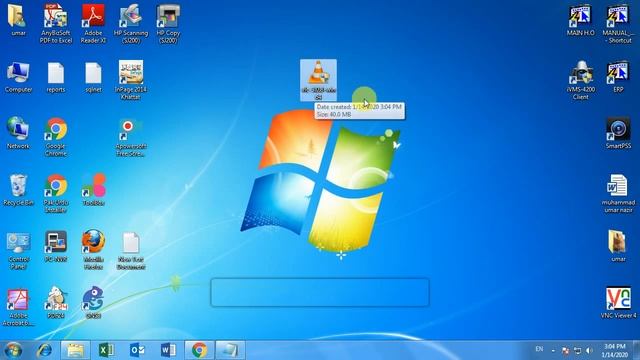Screen dimensions: 640x360
Task: Select the iVMS-4200 Client shortcut
Action: pos(580,80)
